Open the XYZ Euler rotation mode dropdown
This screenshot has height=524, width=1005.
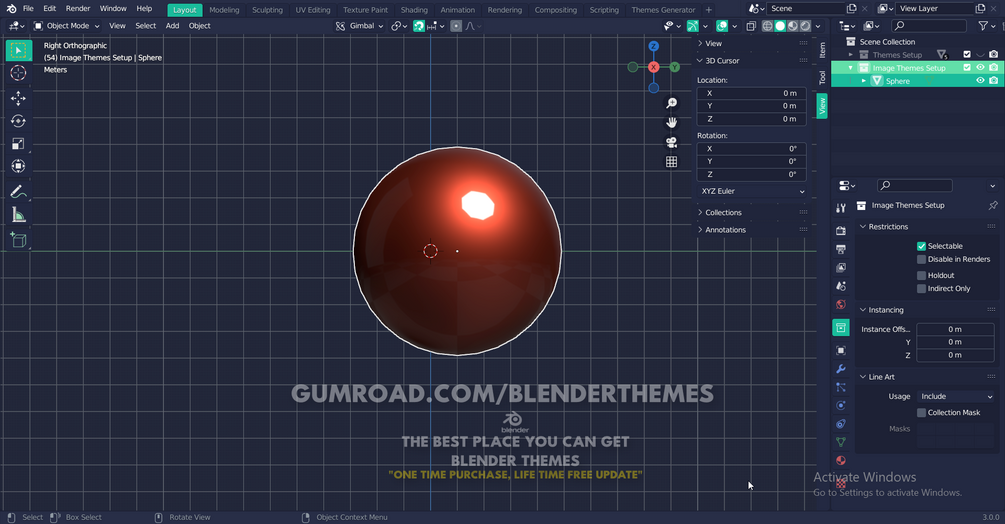pos(751,191)
